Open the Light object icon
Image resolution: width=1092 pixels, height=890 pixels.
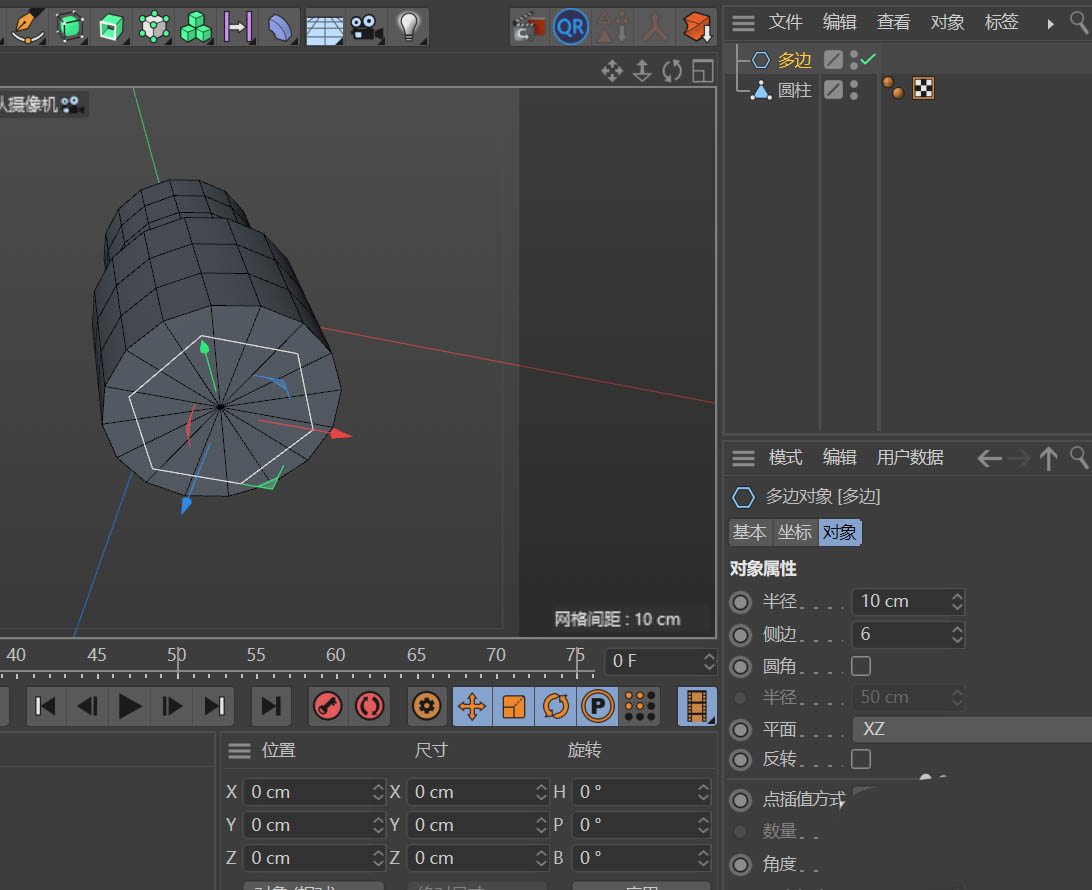[x=407, y=27]
